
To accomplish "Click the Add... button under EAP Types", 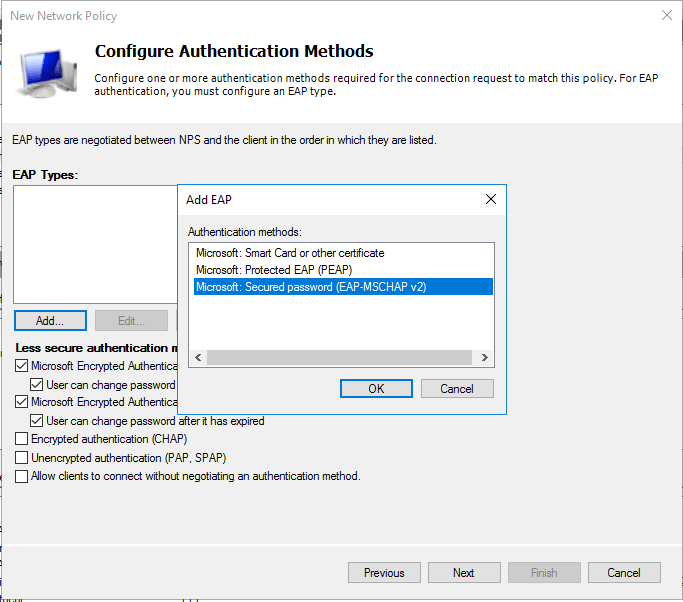I will (x=50, y=321).
